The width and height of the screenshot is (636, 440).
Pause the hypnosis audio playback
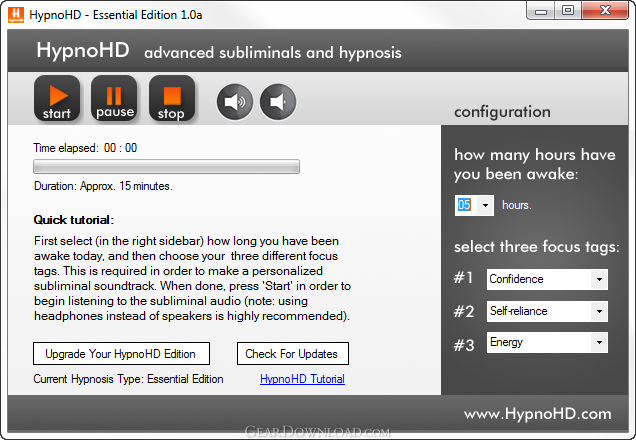(x=114, y=98)
